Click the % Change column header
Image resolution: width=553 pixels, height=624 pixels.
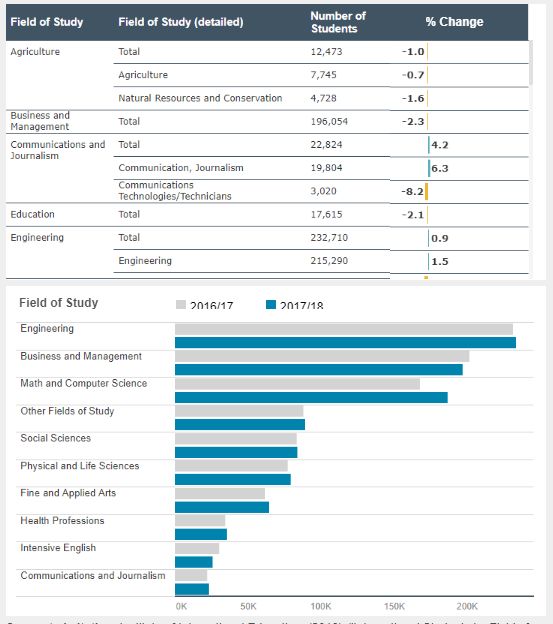(454, 22)
